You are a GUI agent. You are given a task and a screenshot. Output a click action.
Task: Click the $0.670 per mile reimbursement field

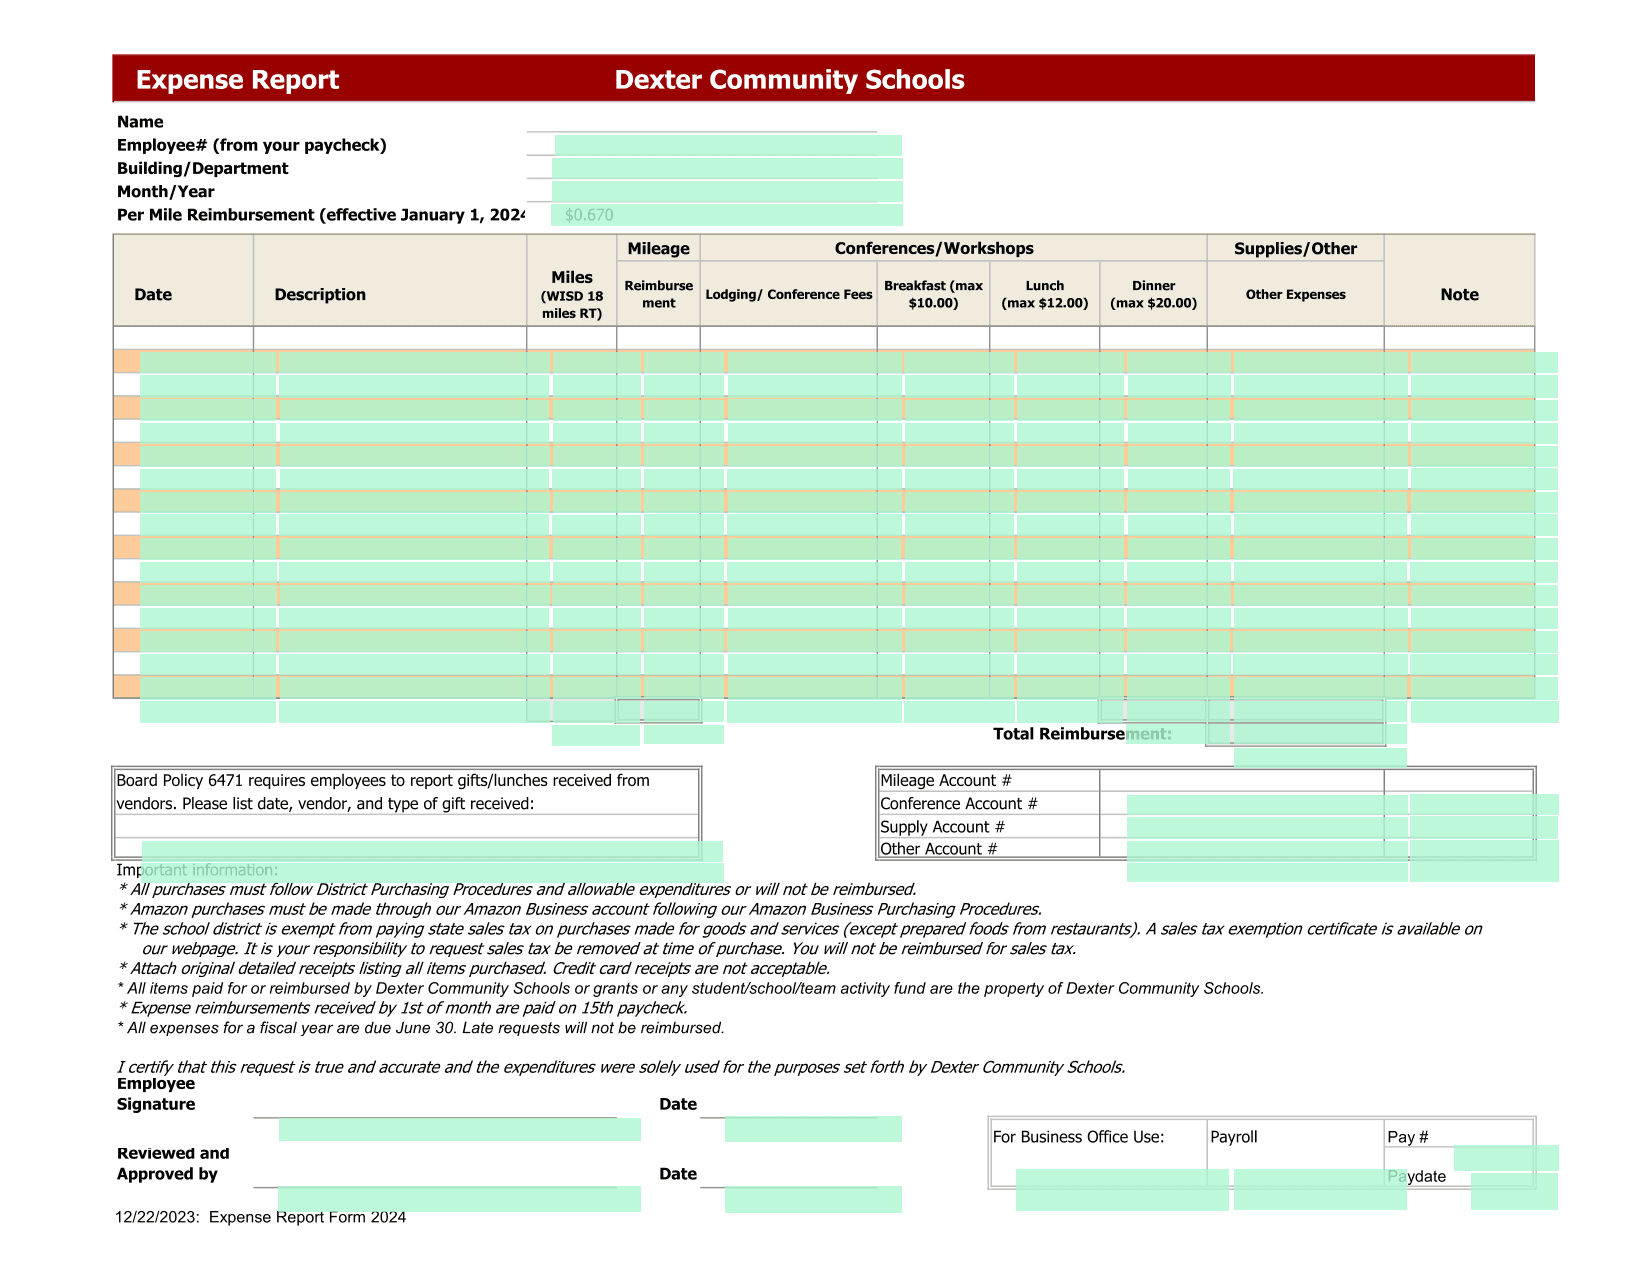(x=727, y=215)
